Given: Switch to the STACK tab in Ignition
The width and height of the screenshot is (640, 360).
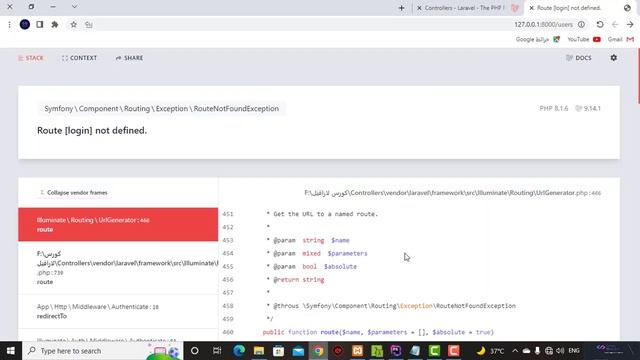Looking at the screenshot, I should pos(31,58).
